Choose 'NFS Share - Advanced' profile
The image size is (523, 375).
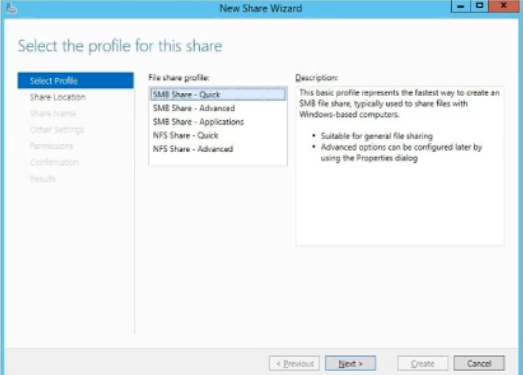click(x=218, y=149)
